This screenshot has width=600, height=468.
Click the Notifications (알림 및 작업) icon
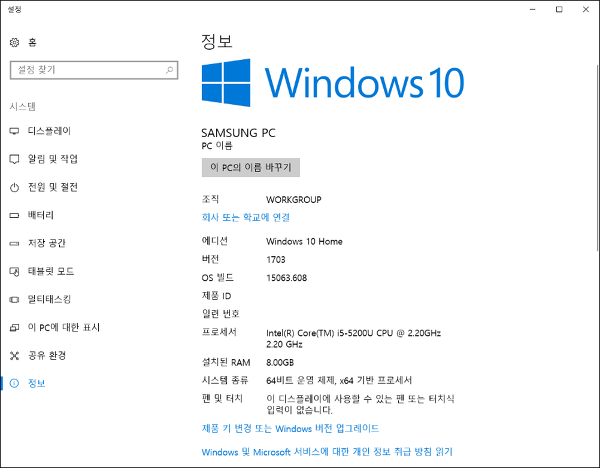pyautogui.click(x=14, y=159)
